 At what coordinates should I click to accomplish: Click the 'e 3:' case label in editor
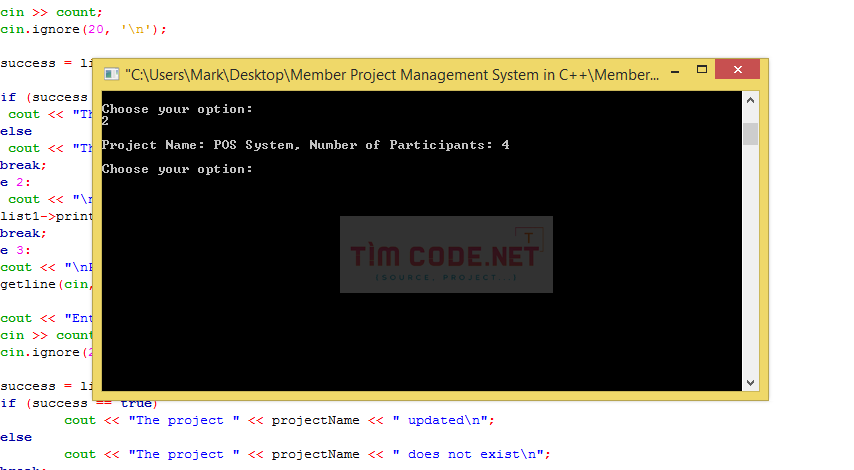[x=15, y=251]
